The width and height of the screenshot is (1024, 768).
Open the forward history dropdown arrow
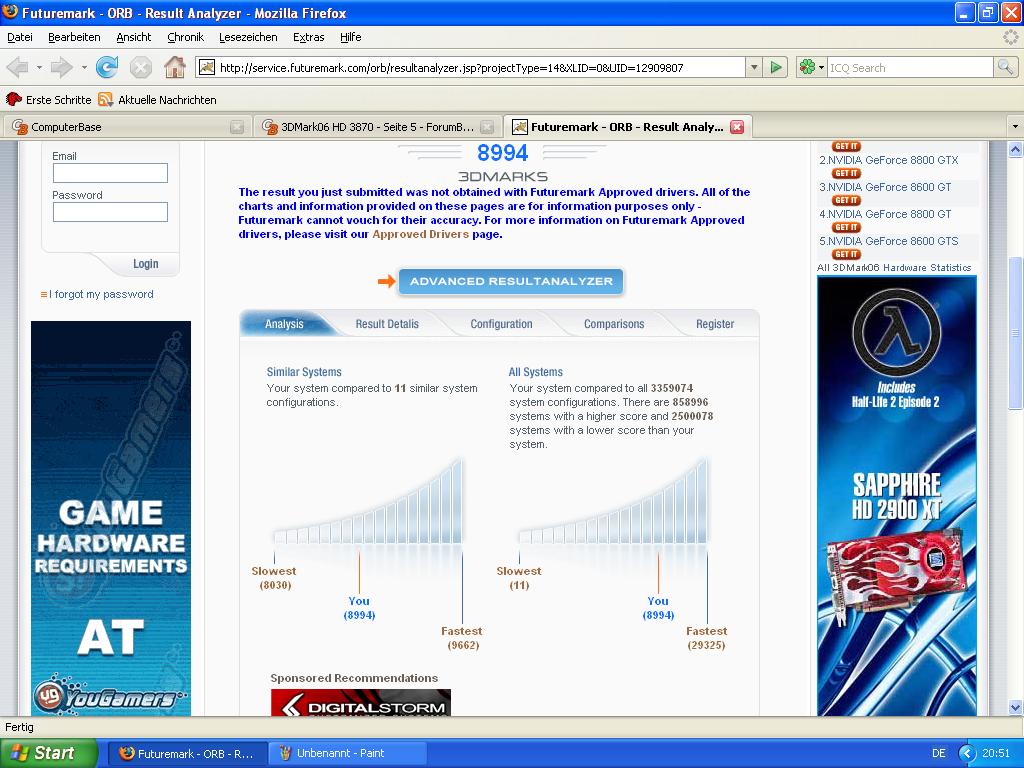(84, 67)
